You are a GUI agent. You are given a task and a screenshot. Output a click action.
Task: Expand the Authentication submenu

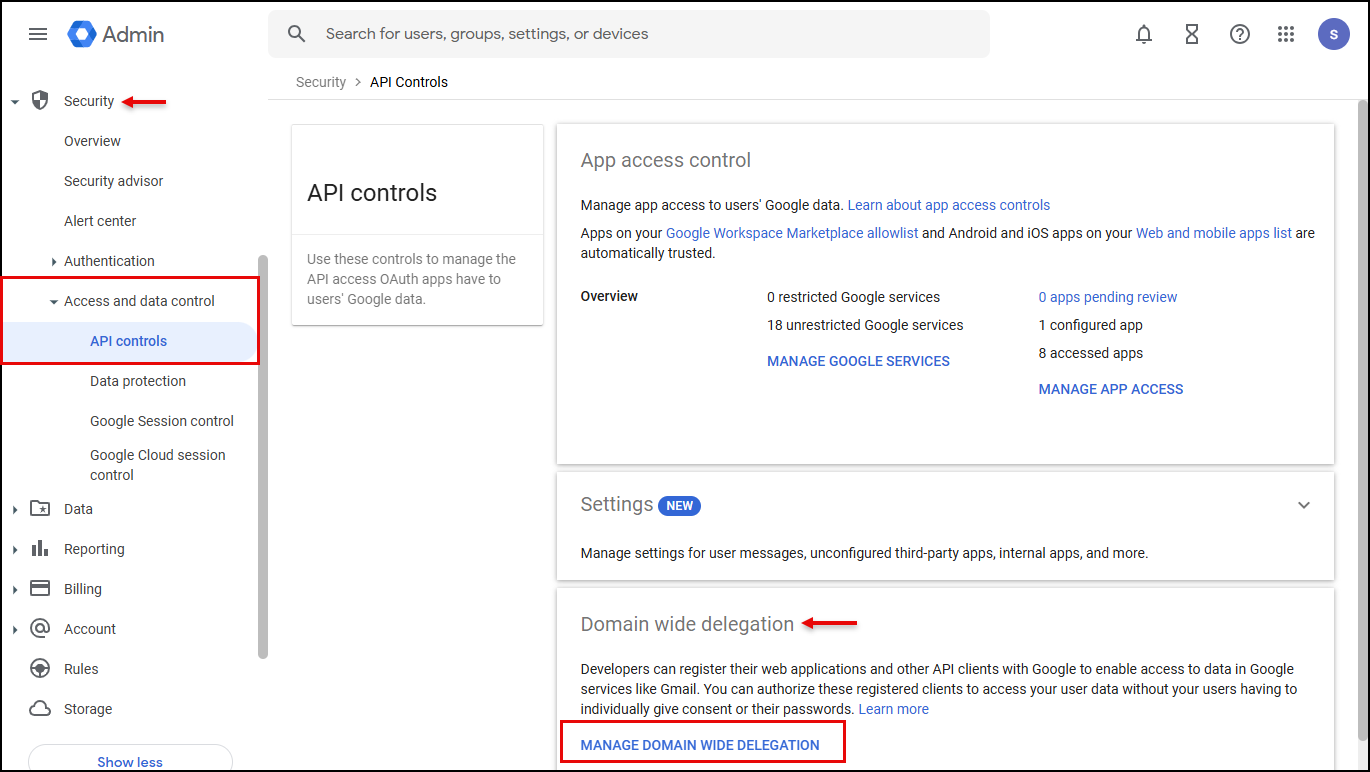coord(54,262)
